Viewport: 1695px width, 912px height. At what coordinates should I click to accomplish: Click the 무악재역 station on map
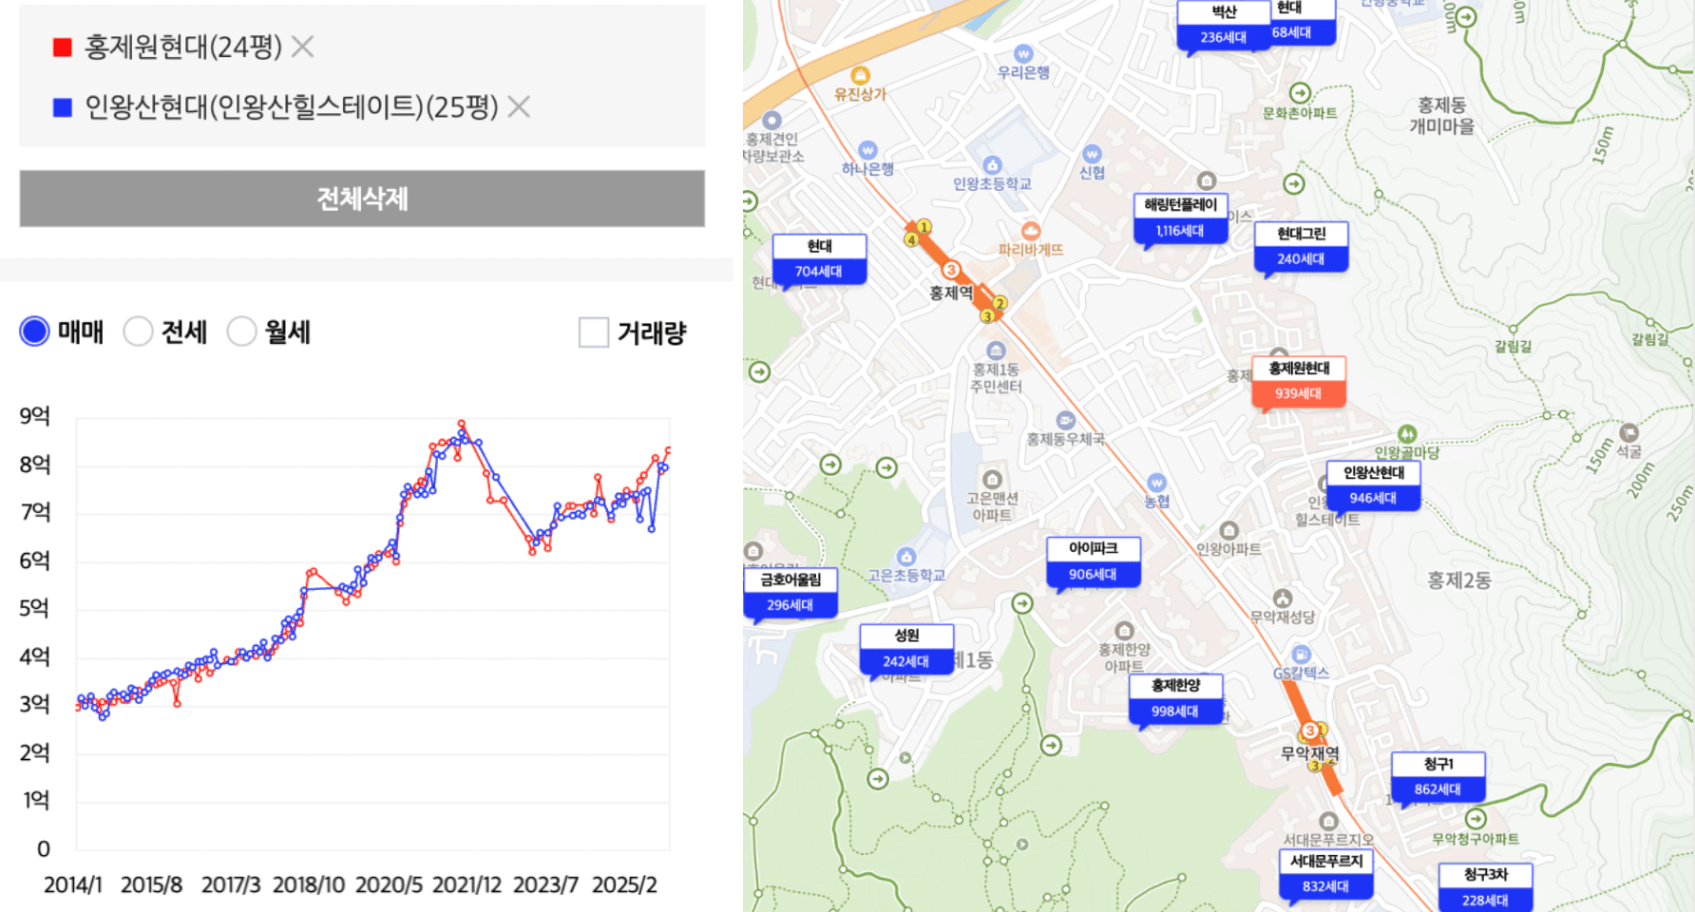click(1309, 753)
